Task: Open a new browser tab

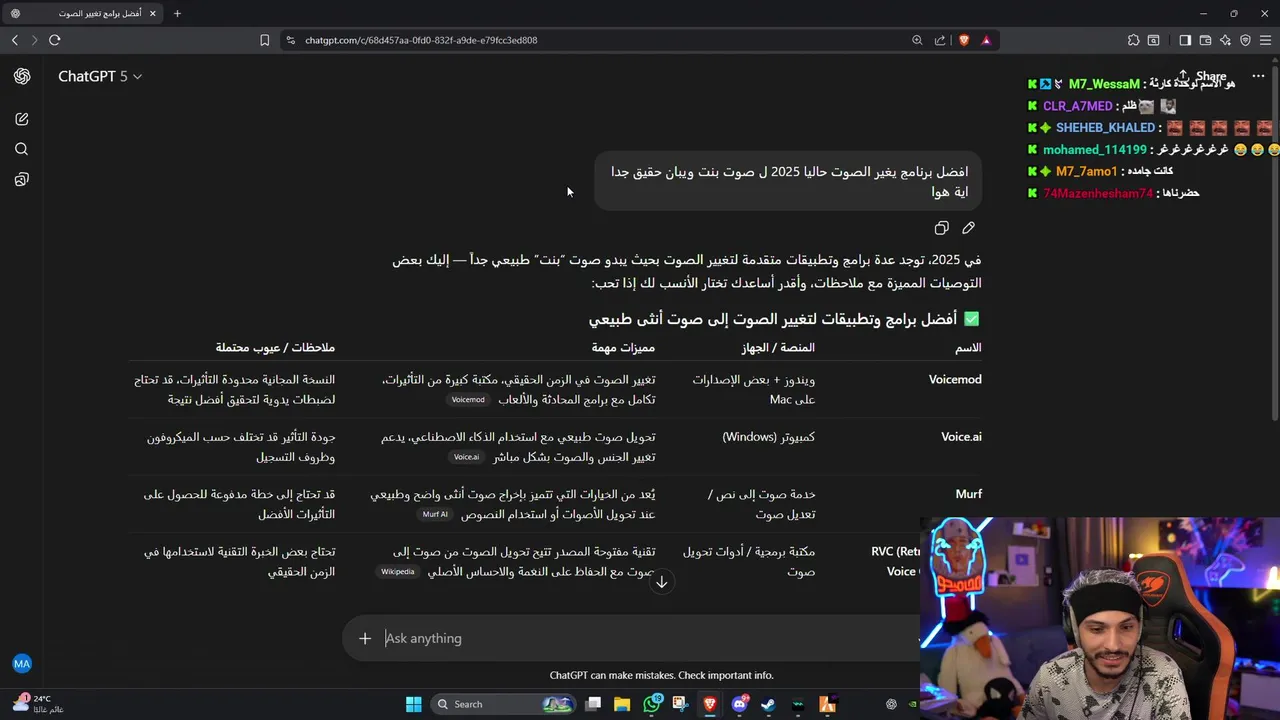Action: point(177,13)
